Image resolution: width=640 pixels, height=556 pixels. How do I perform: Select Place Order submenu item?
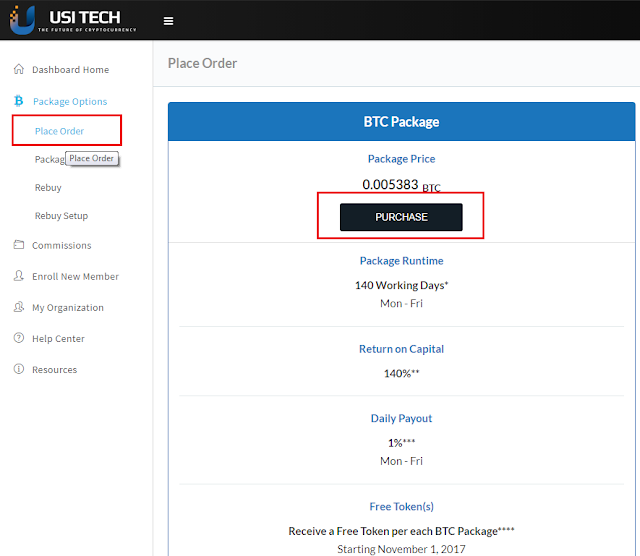coord(59,131)
